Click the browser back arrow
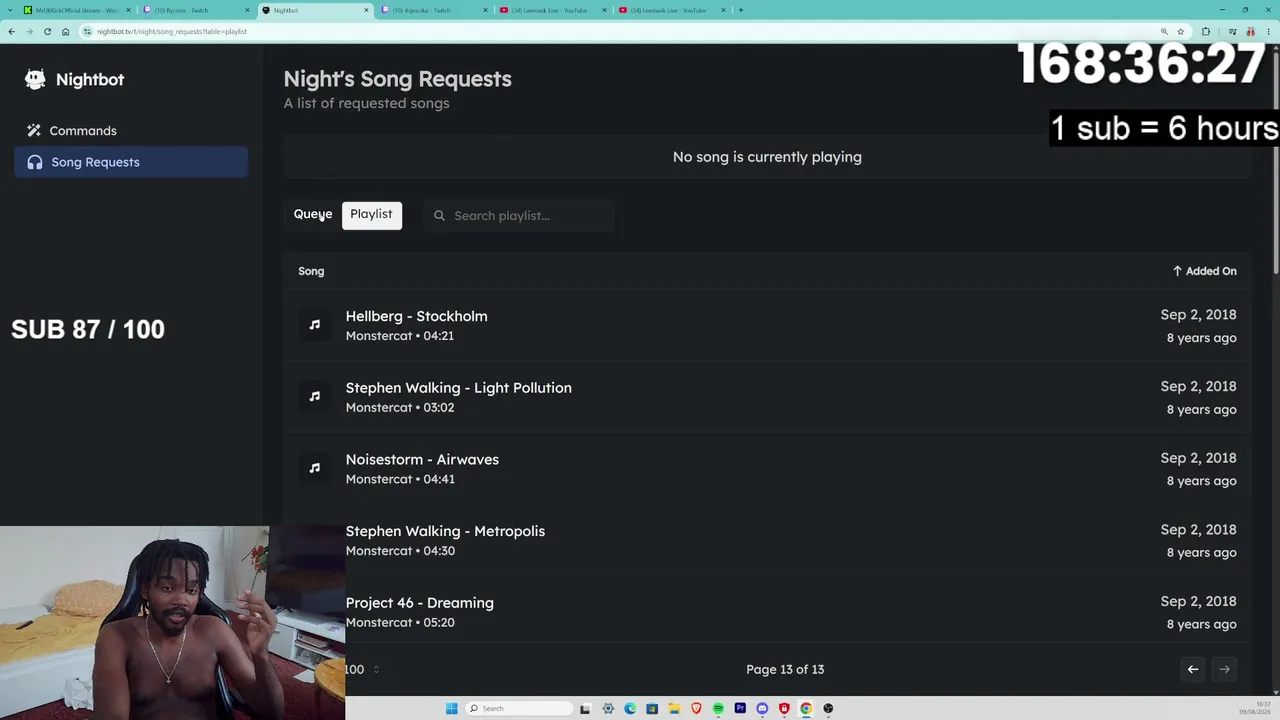Viewport: 1280px width, 720px height. [x=11, y=31]
